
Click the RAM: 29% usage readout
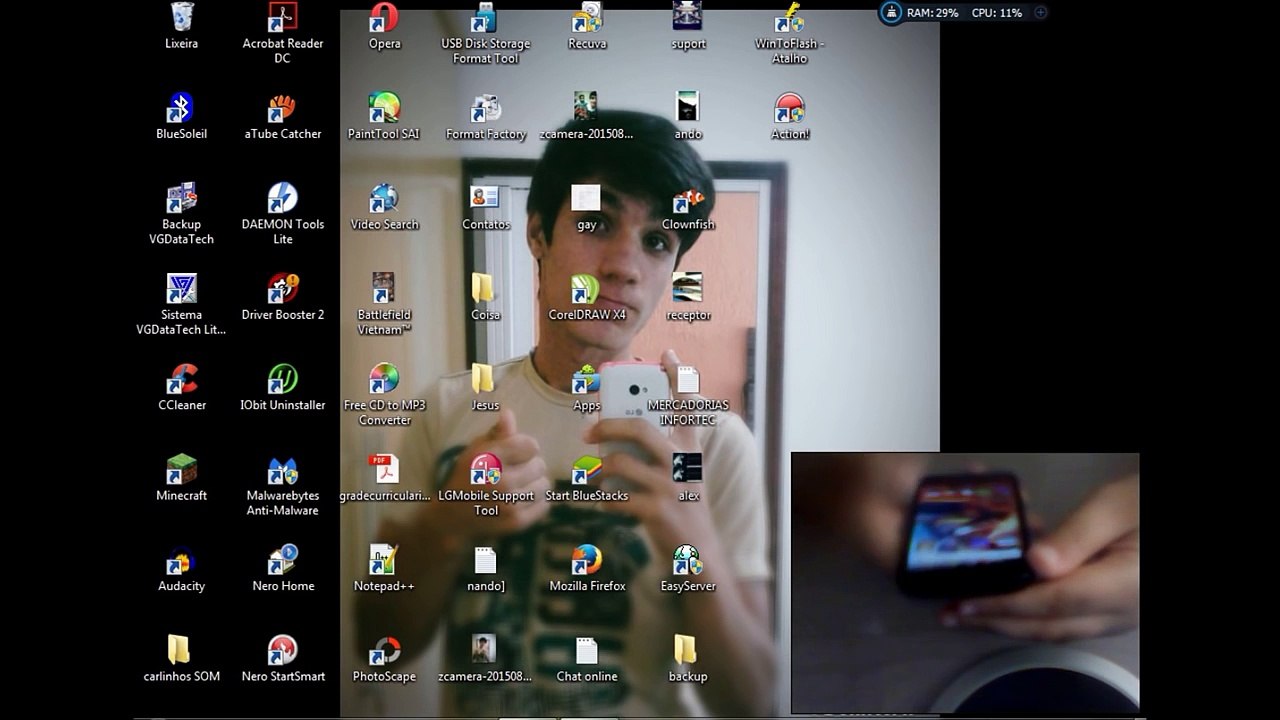point(932,13)
